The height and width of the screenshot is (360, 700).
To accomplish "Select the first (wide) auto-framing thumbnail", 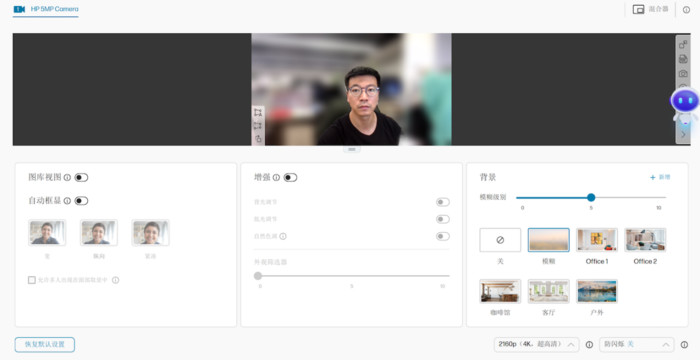I will click(47, 233).
